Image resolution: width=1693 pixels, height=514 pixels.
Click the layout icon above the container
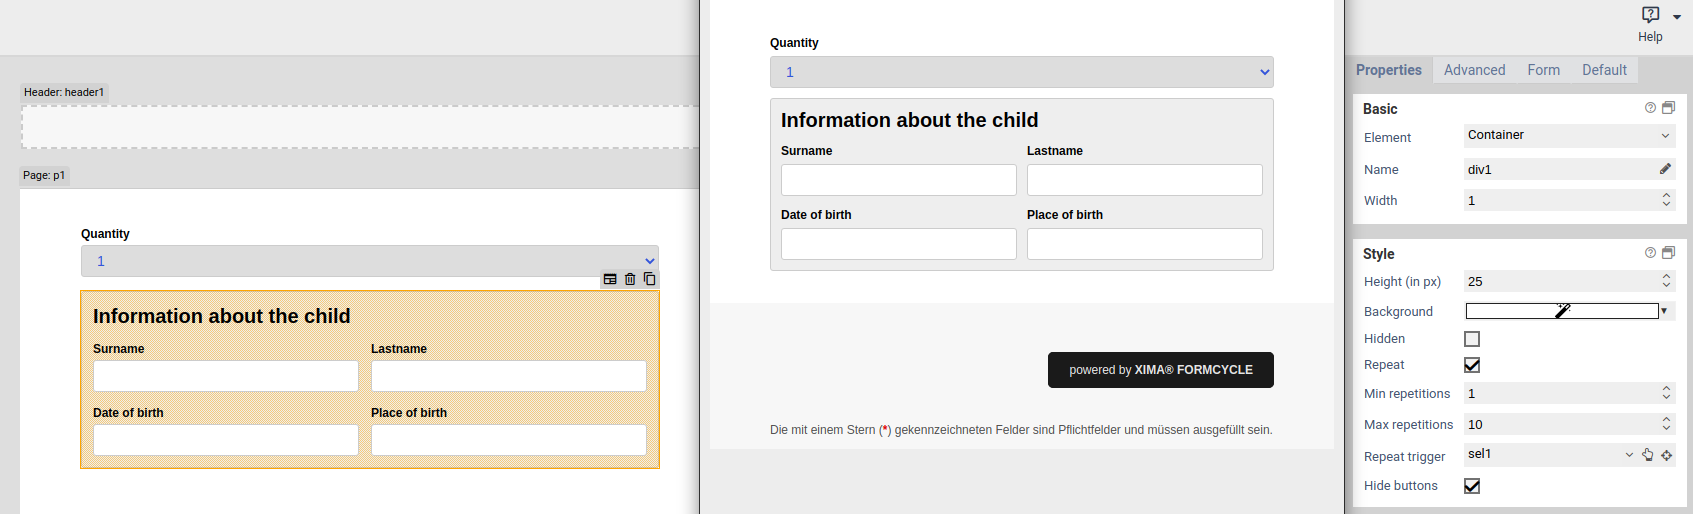610,279
